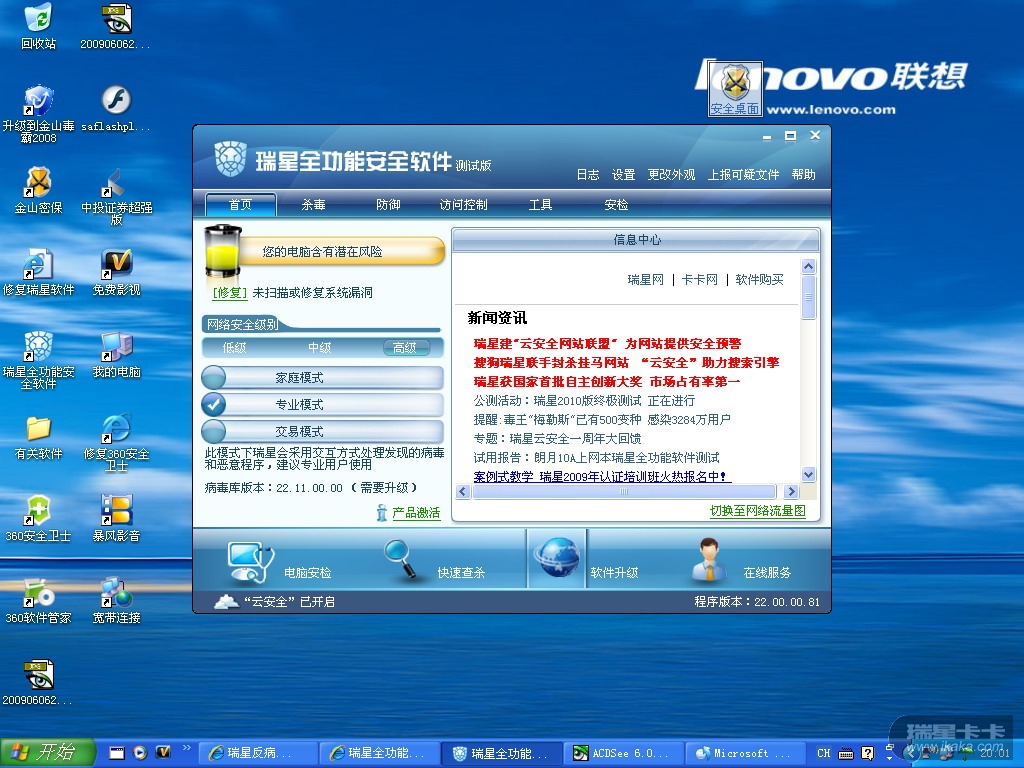Start 电脑安检 computer check
The image size is (1024, 768).
pyautogui.click(x=281, y=562)
